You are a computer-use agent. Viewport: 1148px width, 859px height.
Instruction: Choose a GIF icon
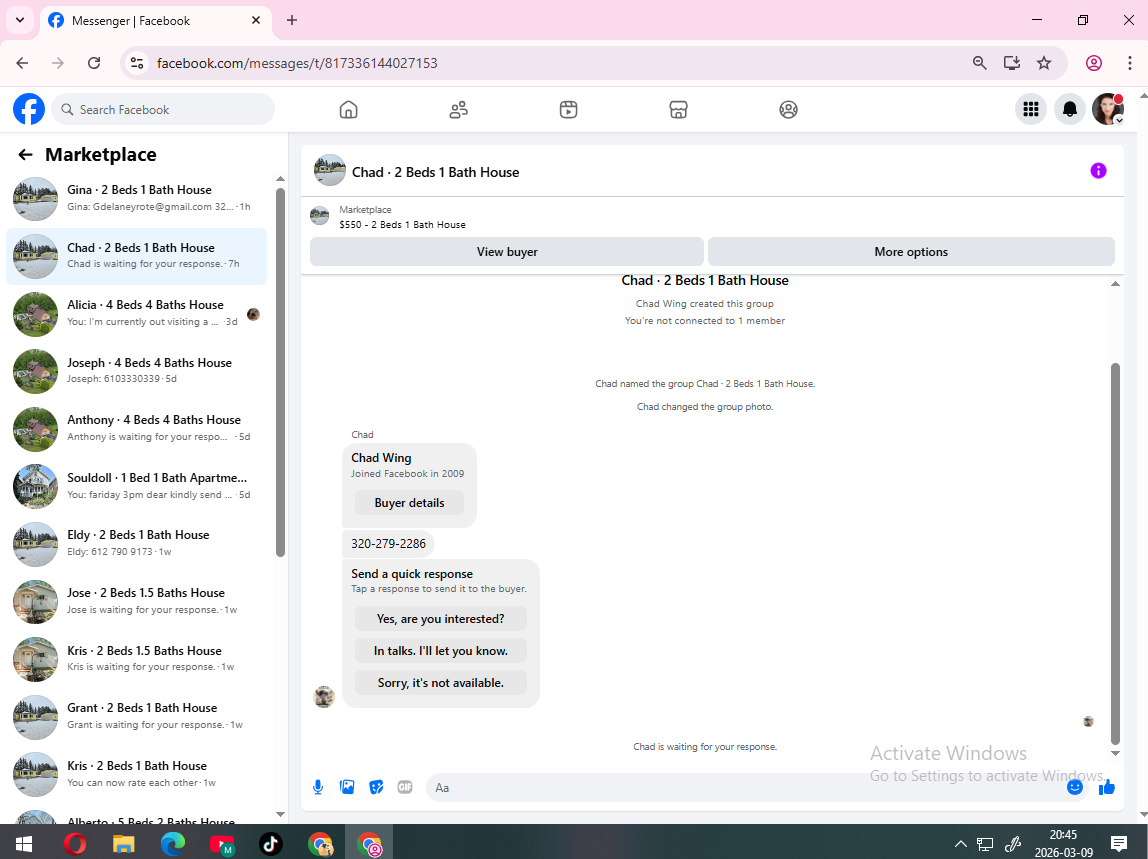[x=405, y=787]
